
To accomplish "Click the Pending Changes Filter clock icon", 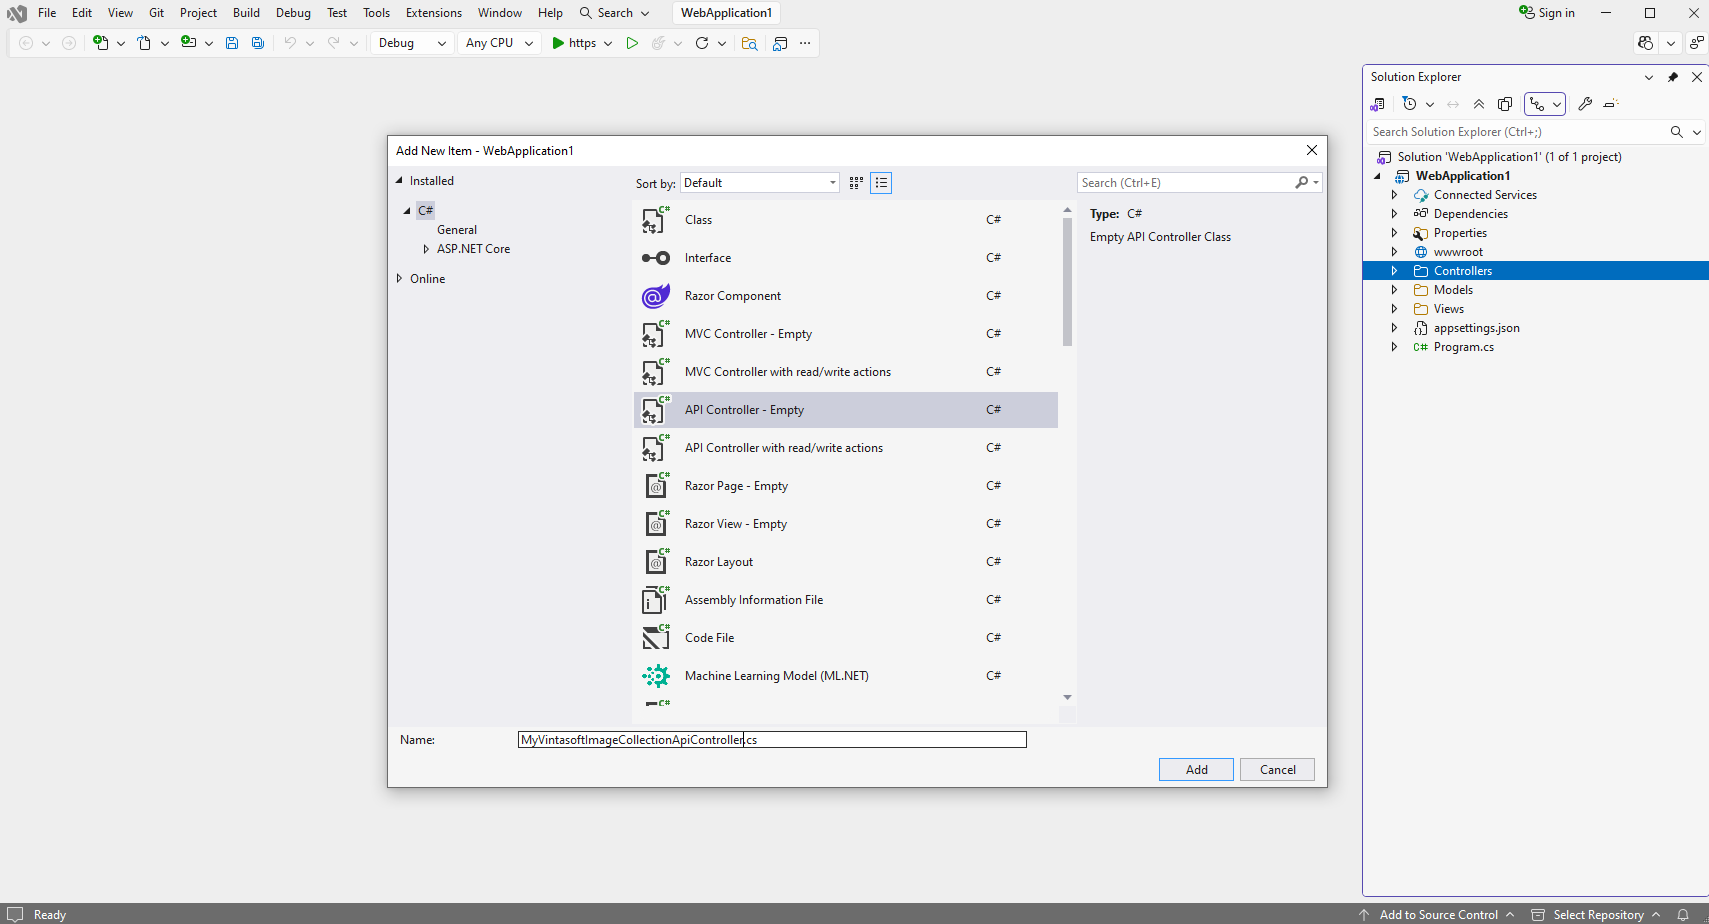I will coord(1409,104).
